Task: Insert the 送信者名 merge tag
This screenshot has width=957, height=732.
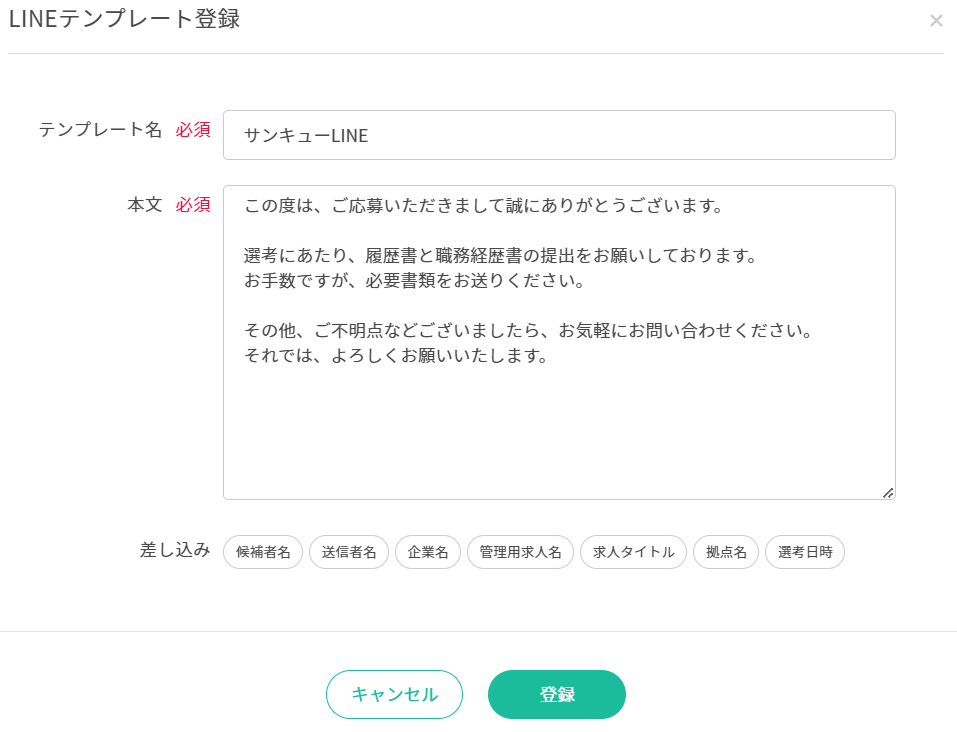Action: pyautogui.click(x=348, y=552)
